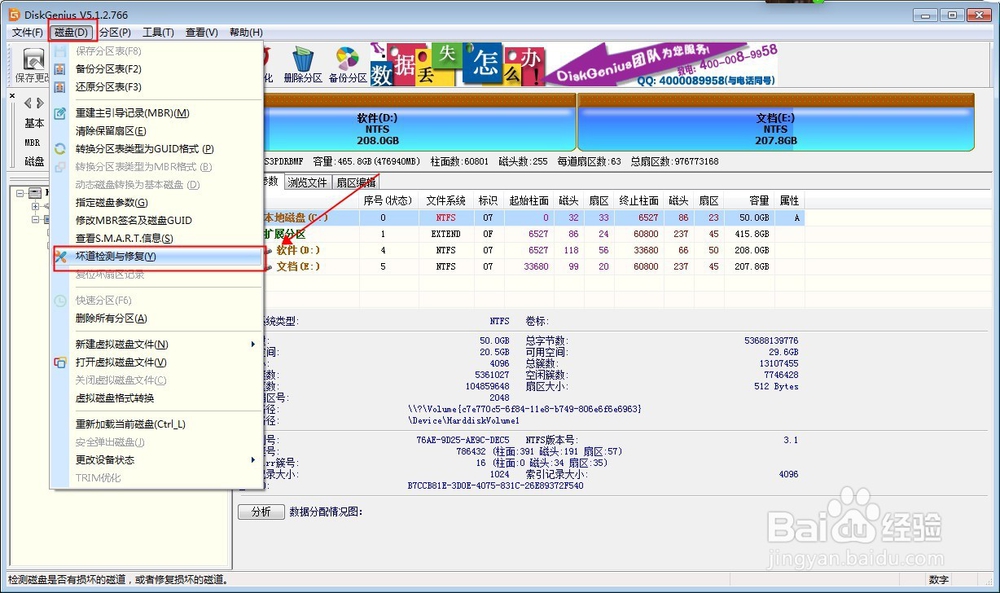Viewport: 1000px width, 593px height.
Task: Open the 帮助(H) menu
Action: coord(246,33)
